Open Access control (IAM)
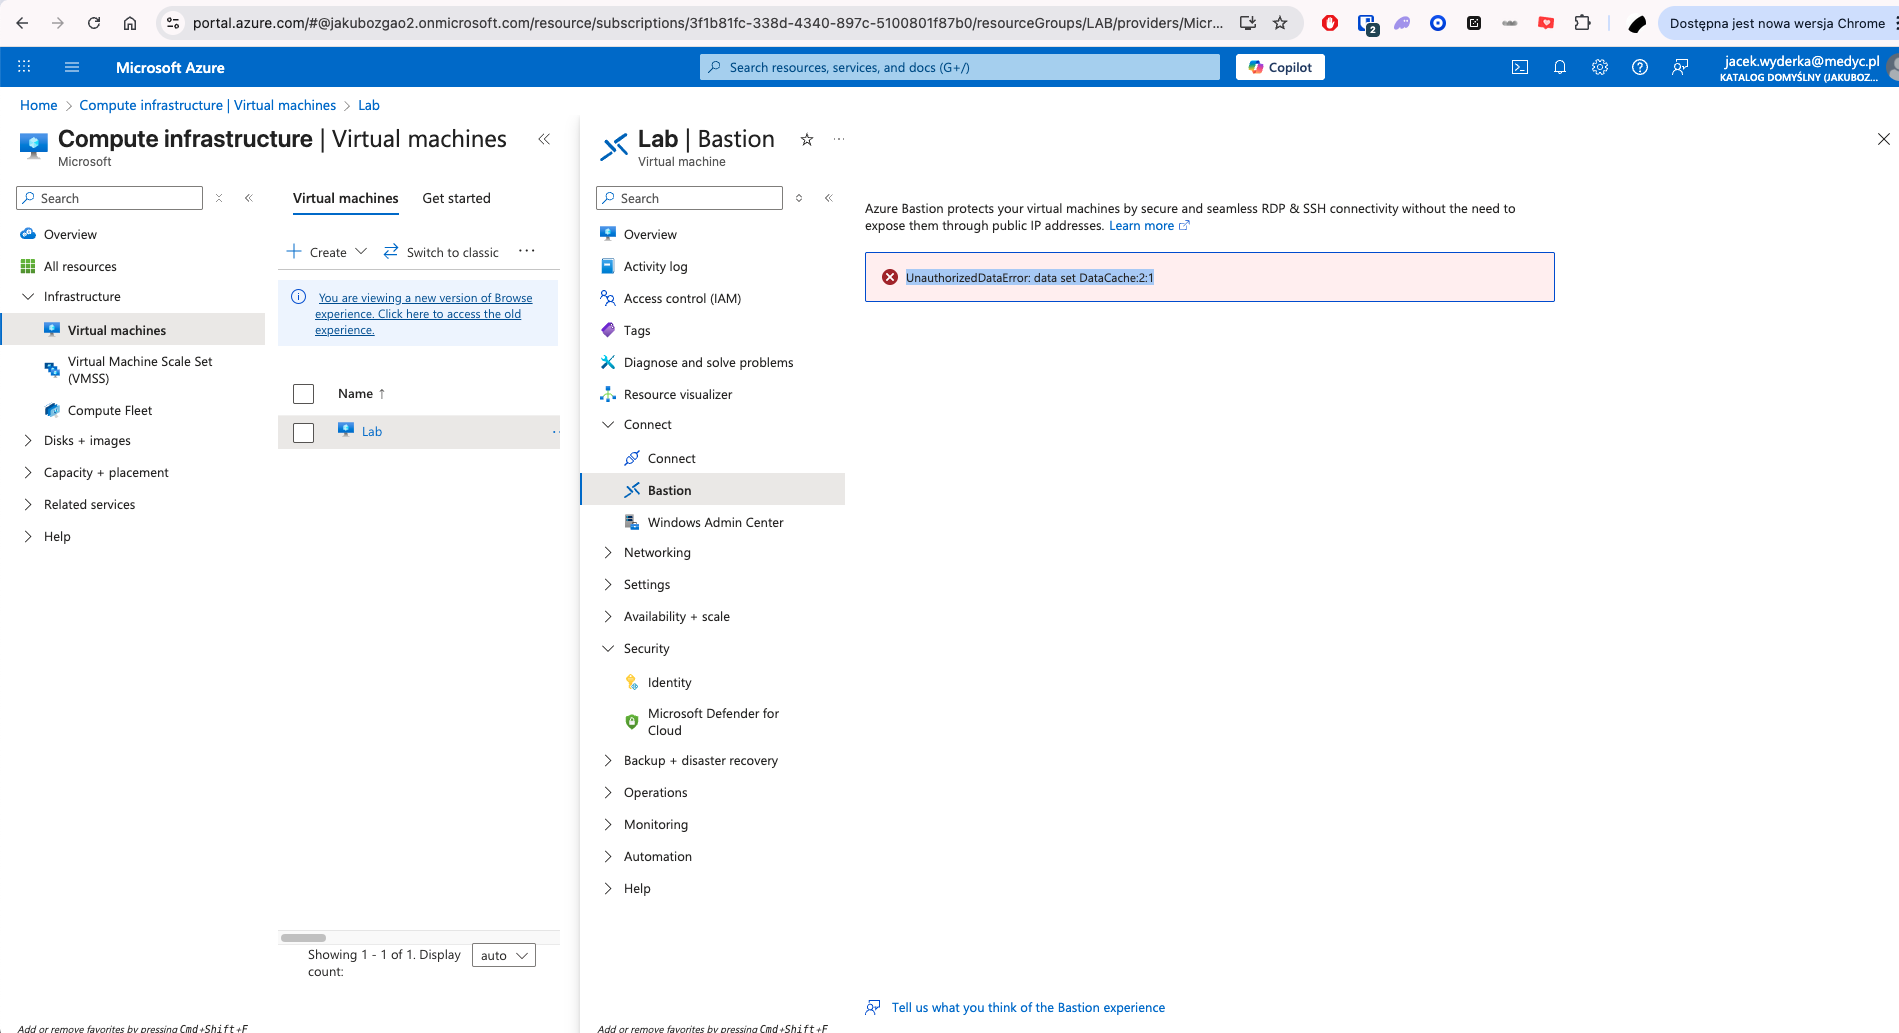This screenshot has height=1033, width=1899. 682,298
